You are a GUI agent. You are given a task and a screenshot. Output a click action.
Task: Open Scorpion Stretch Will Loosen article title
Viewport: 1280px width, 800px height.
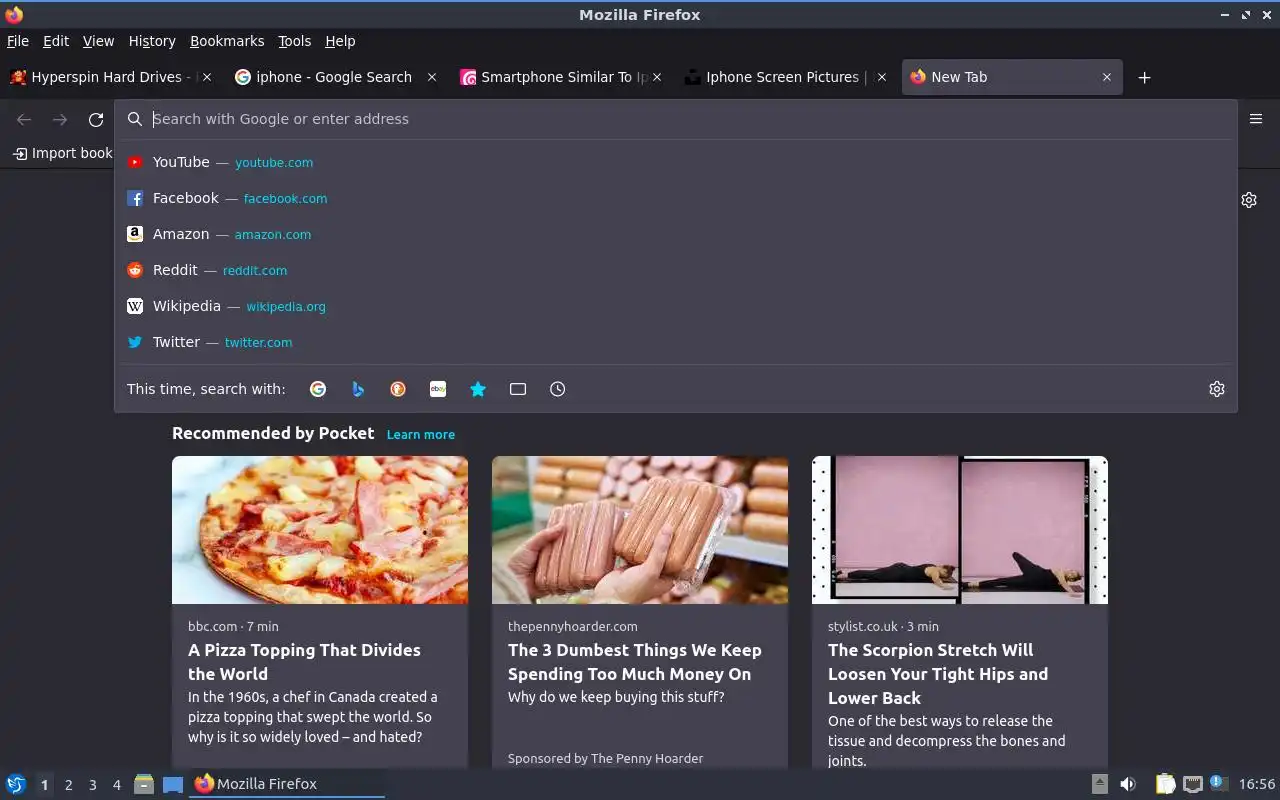coord(938,674)
